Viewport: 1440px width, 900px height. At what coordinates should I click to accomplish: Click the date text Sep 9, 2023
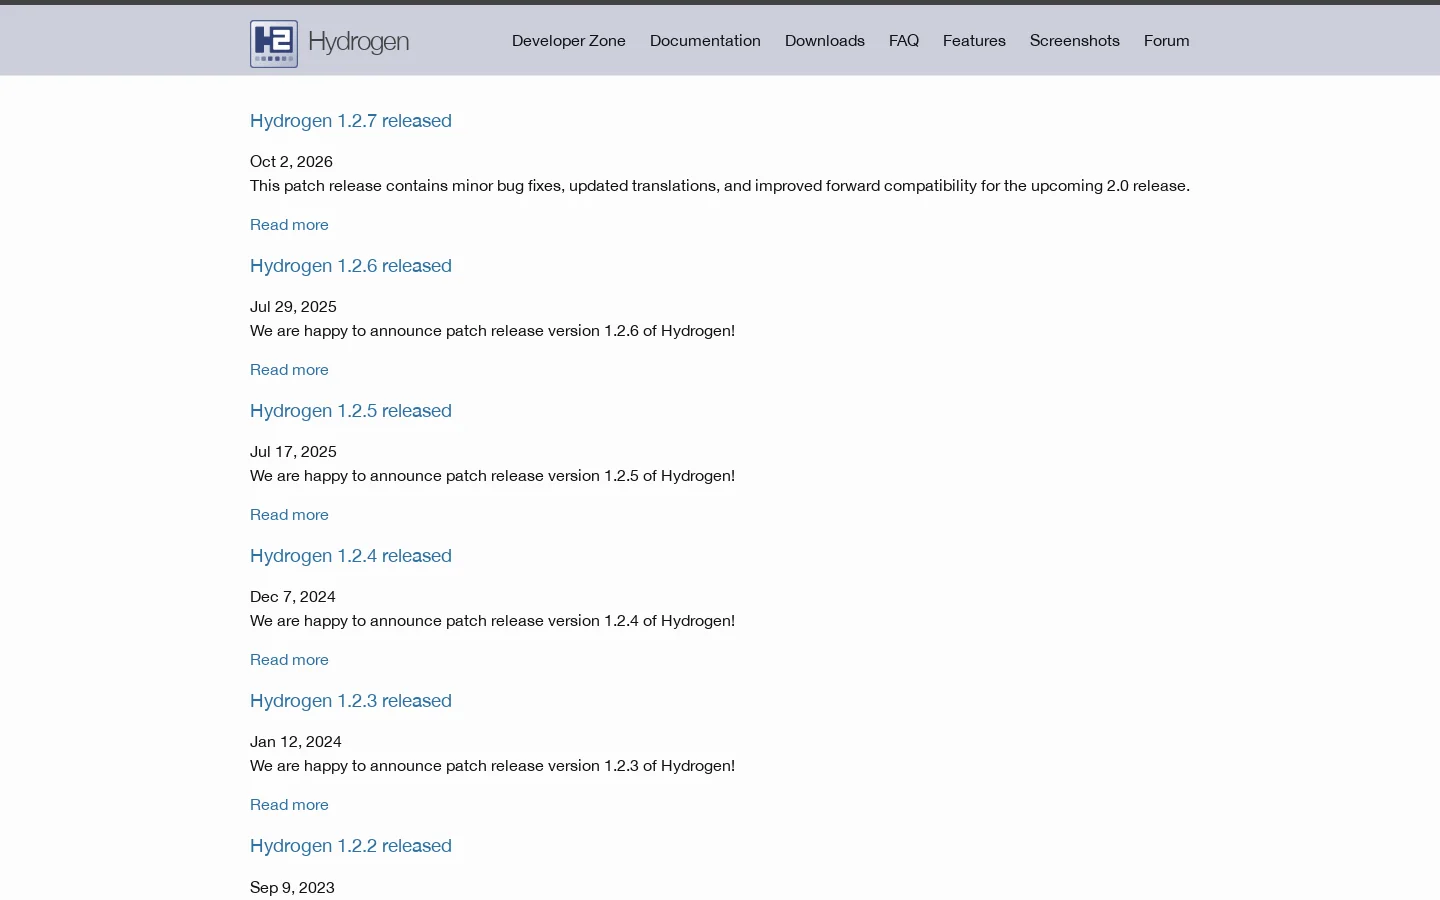point(292,888)
